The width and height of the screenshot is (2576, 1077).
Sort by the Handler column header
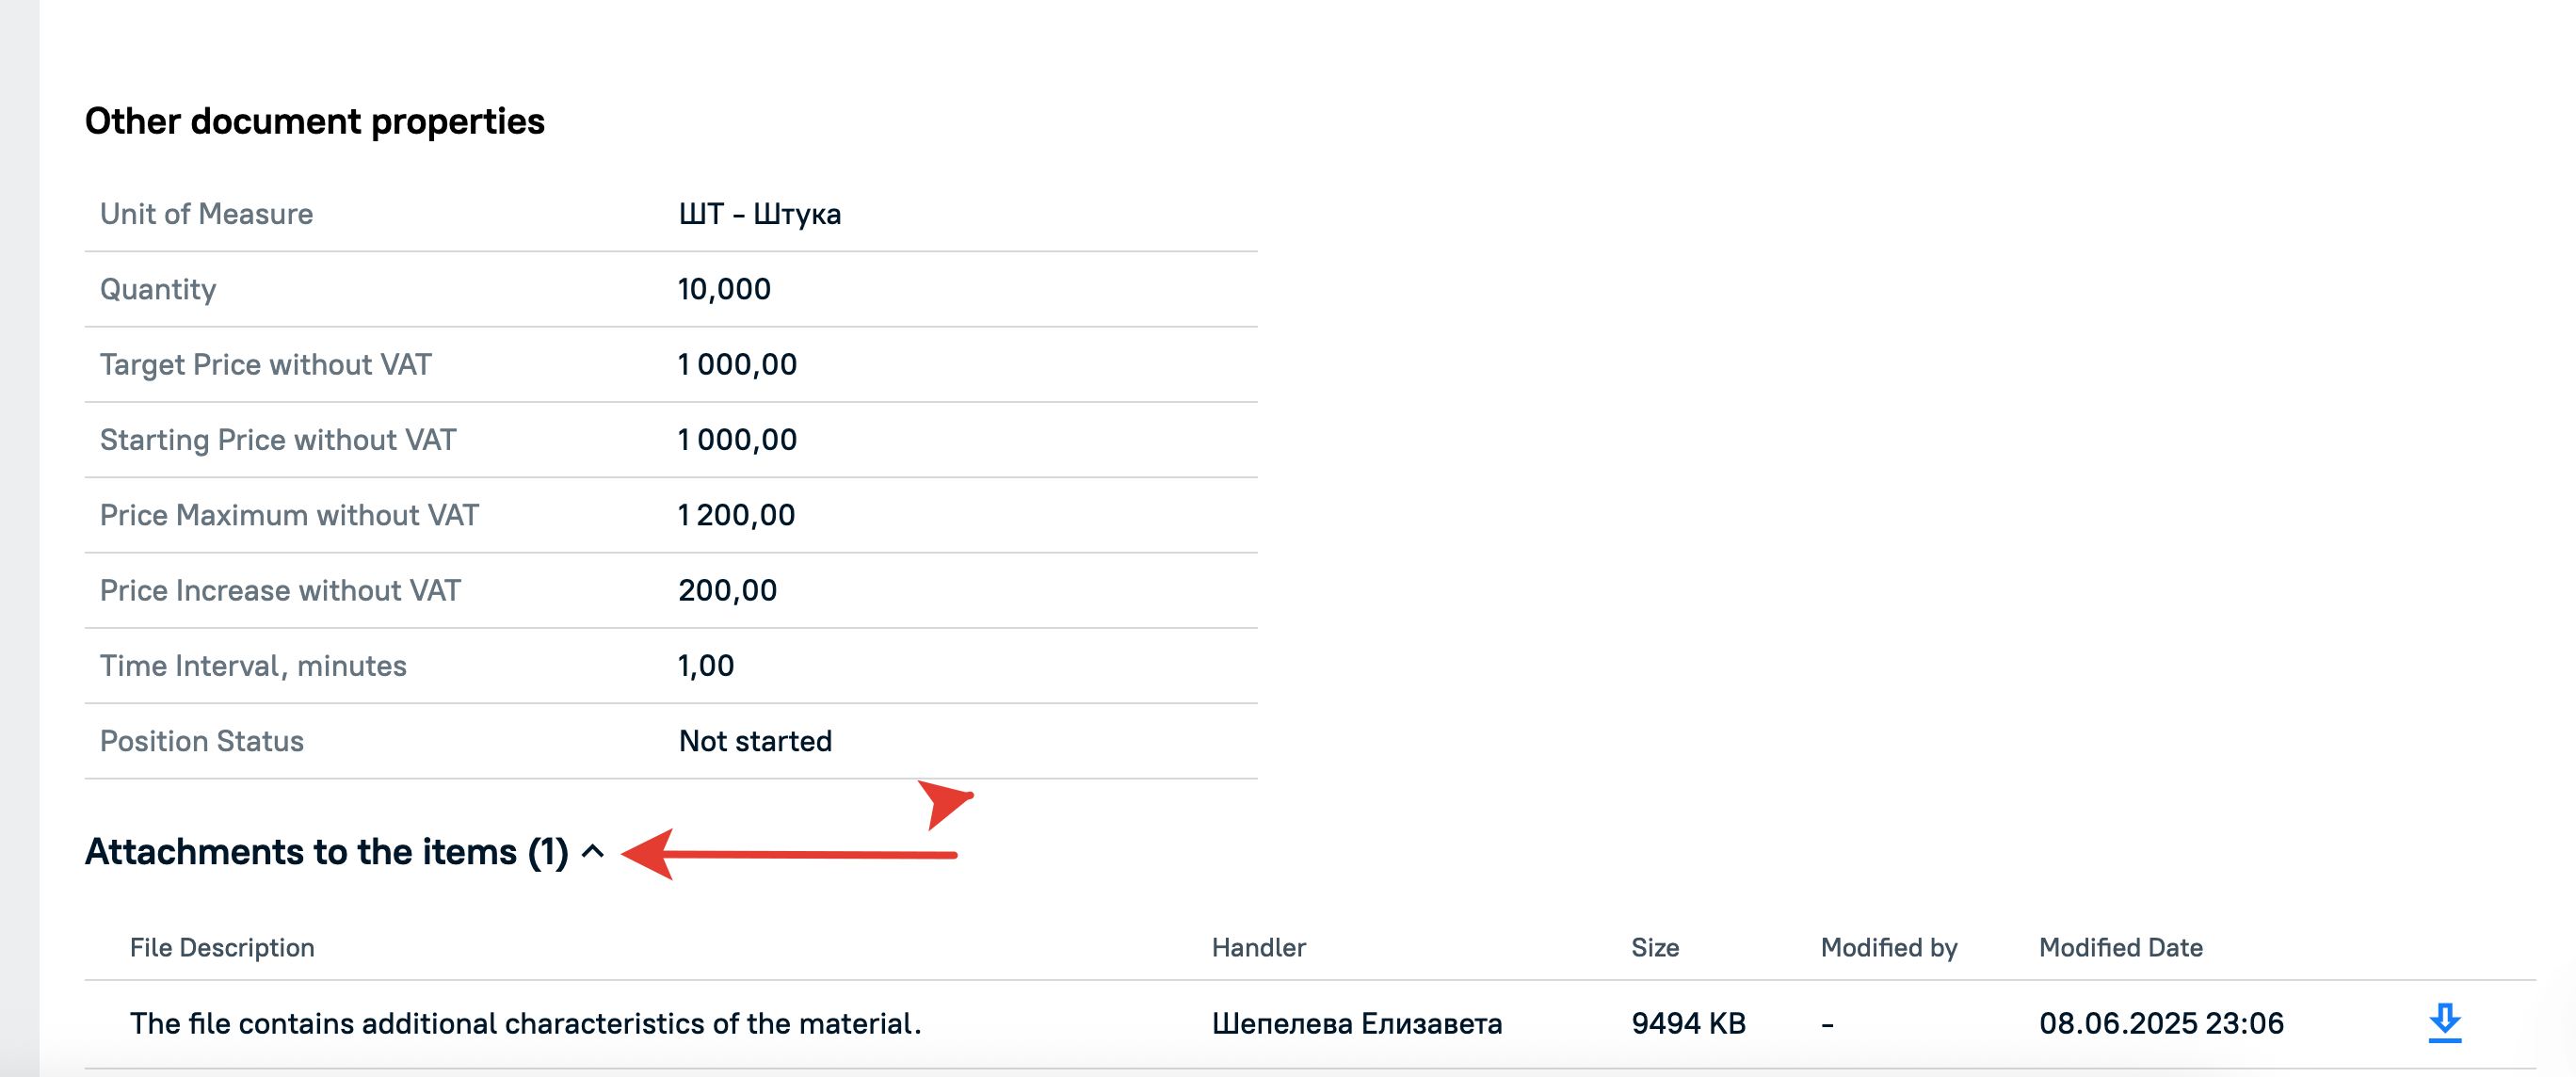tap(1258, 947)
